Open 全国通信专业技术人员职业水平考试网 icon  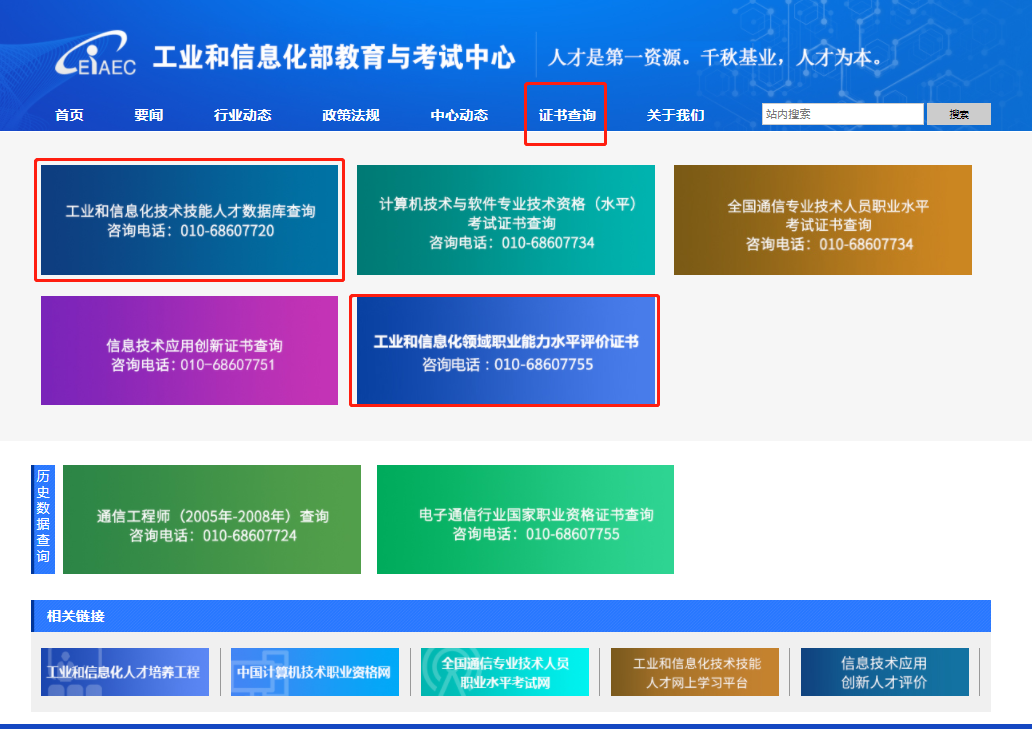click(x=505, y=671)
